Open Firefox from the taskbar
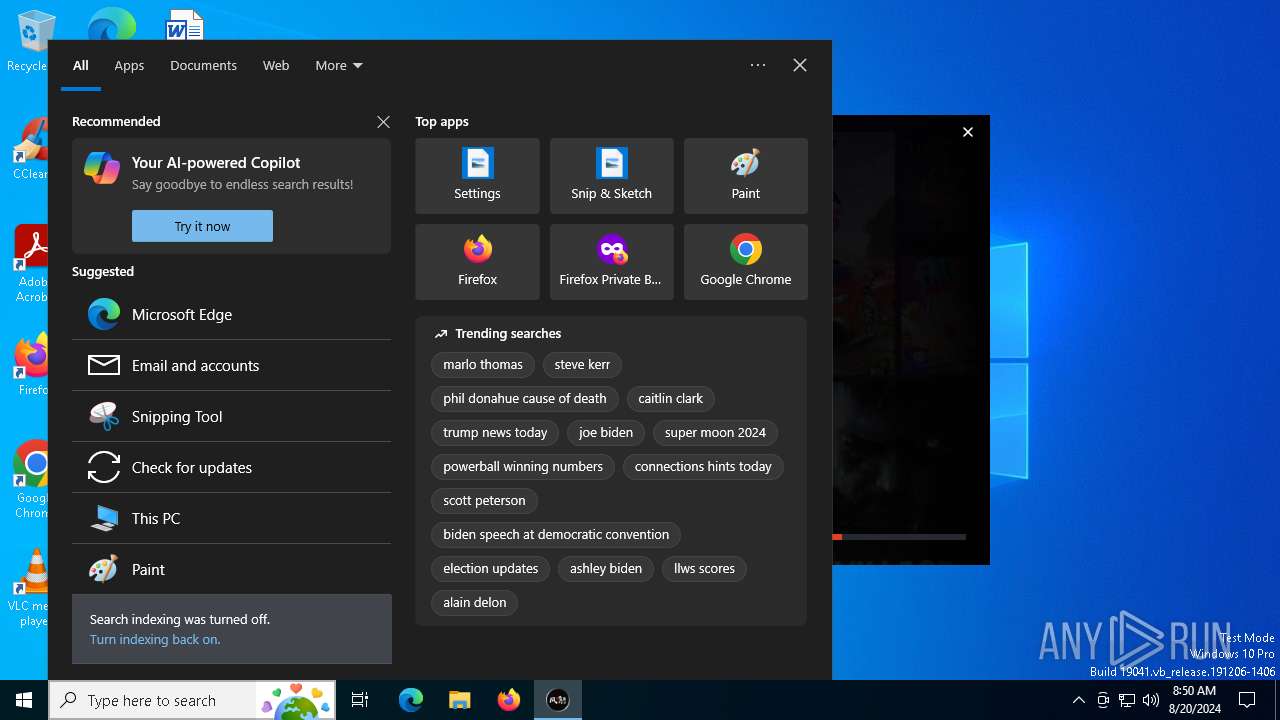The width and height of the screenshot is (1280, 720). point(509,700)
